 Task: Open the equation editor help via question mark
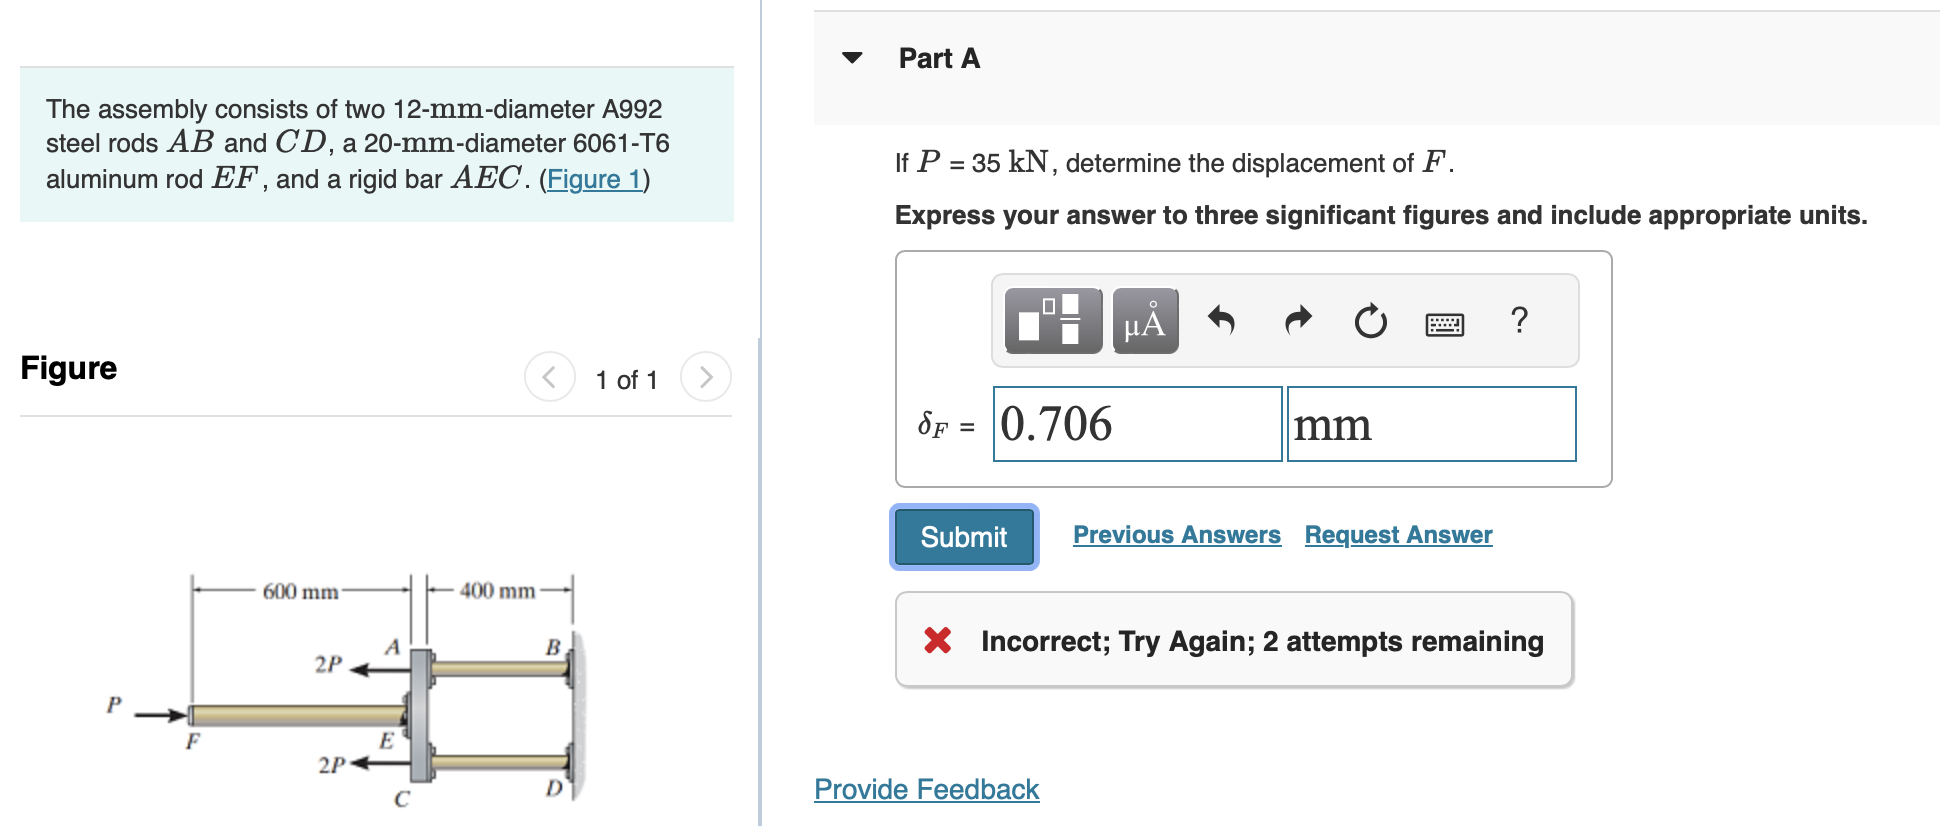(x=1520, y=320)
